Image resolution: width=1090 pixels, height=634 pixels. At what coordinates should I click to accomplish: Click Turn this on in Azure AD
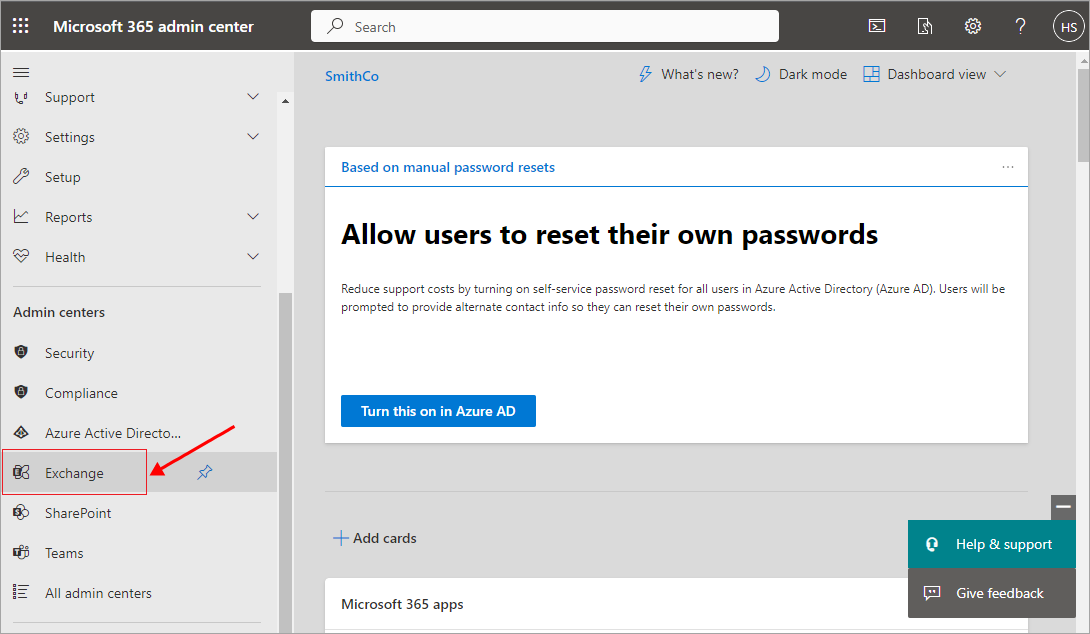coord(438,411)
